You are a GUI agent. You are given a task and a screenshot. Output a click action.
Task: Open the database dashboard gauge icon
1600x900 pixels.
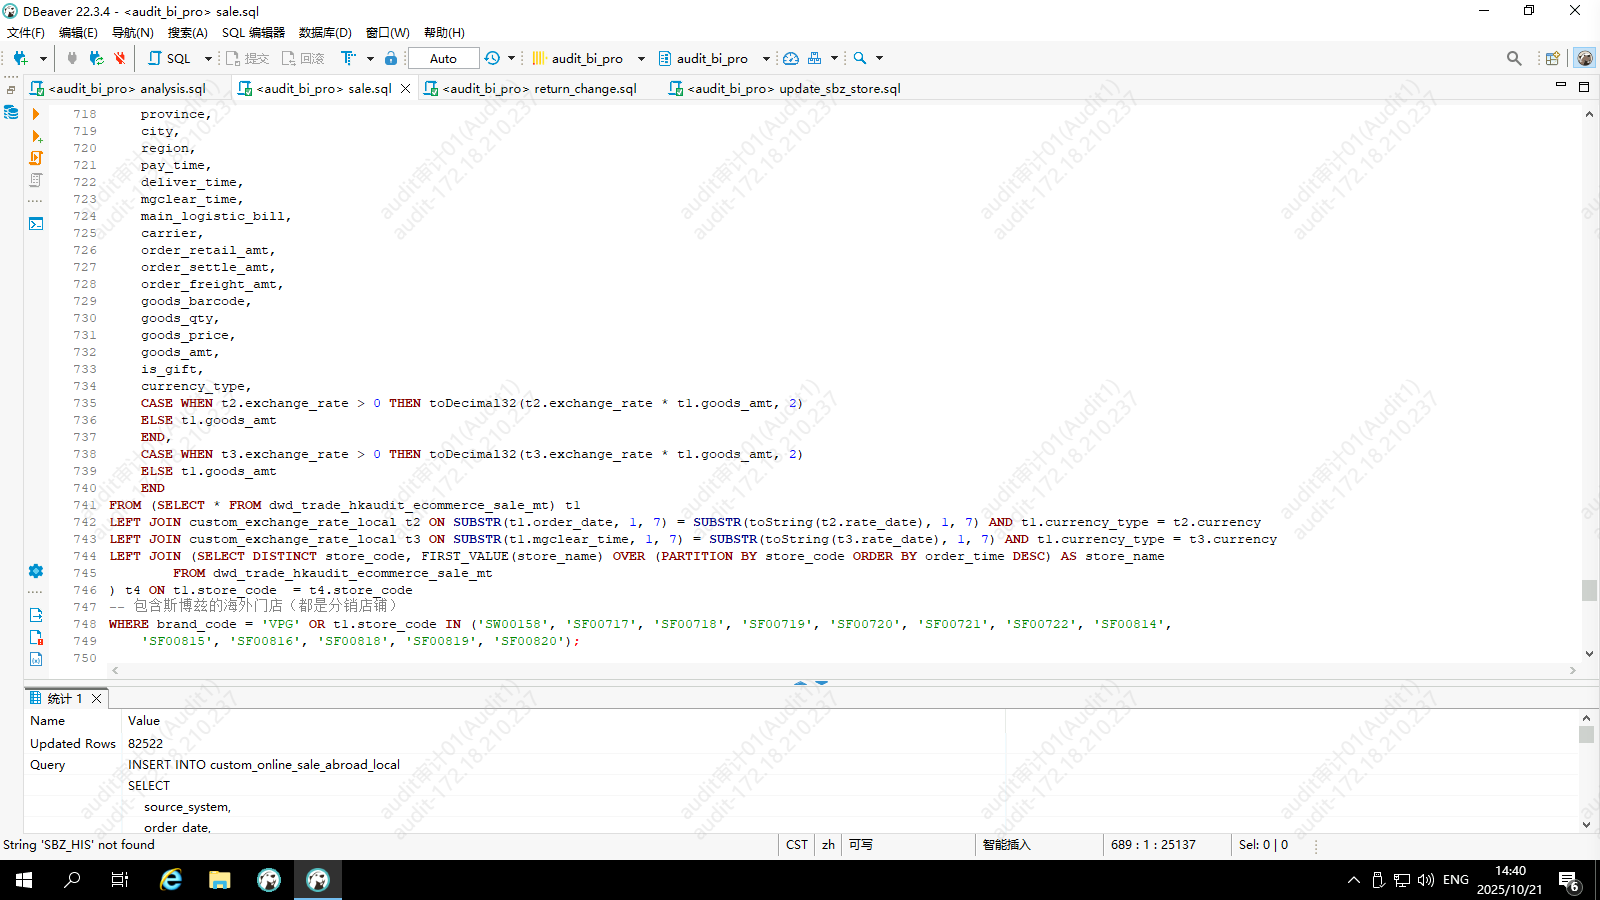(791, 59)
